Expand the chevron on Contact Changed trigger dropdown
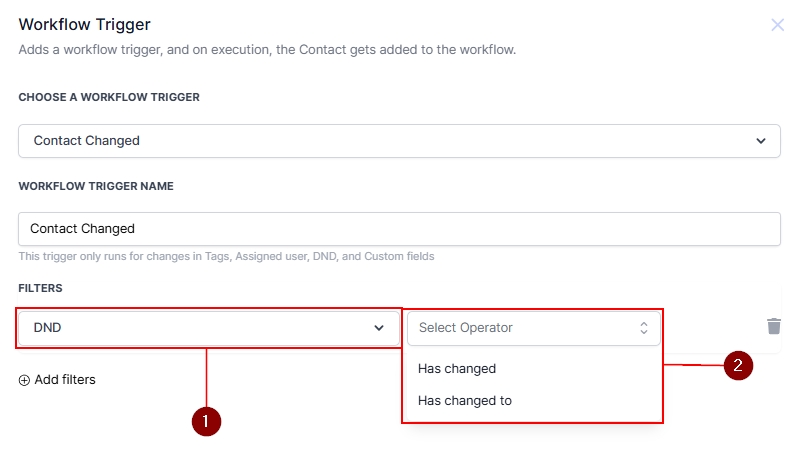 (761, 141)
